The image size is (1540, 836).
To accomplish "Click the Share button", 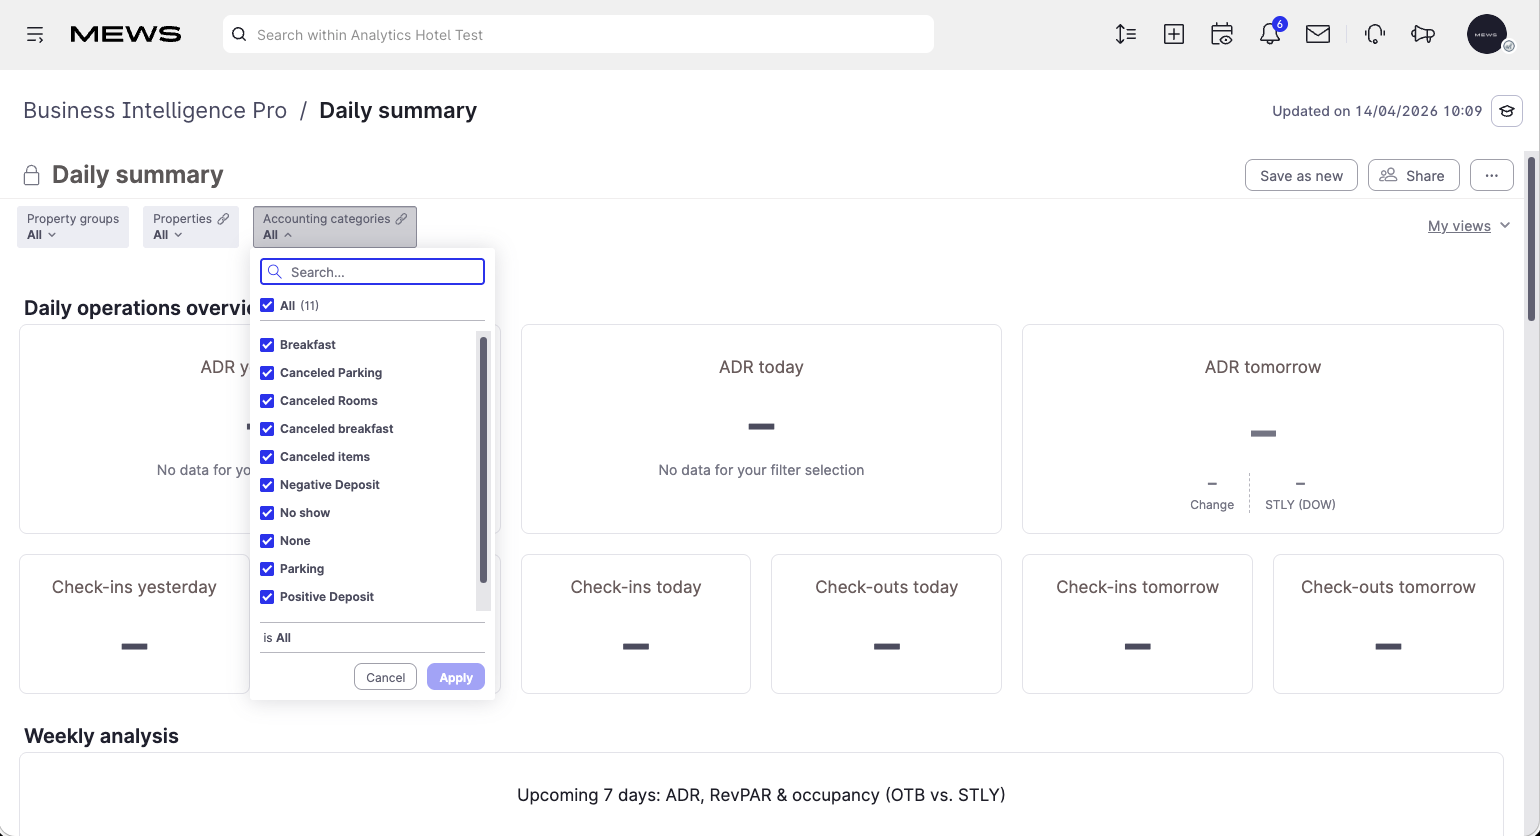I will tap(1414, 175).
